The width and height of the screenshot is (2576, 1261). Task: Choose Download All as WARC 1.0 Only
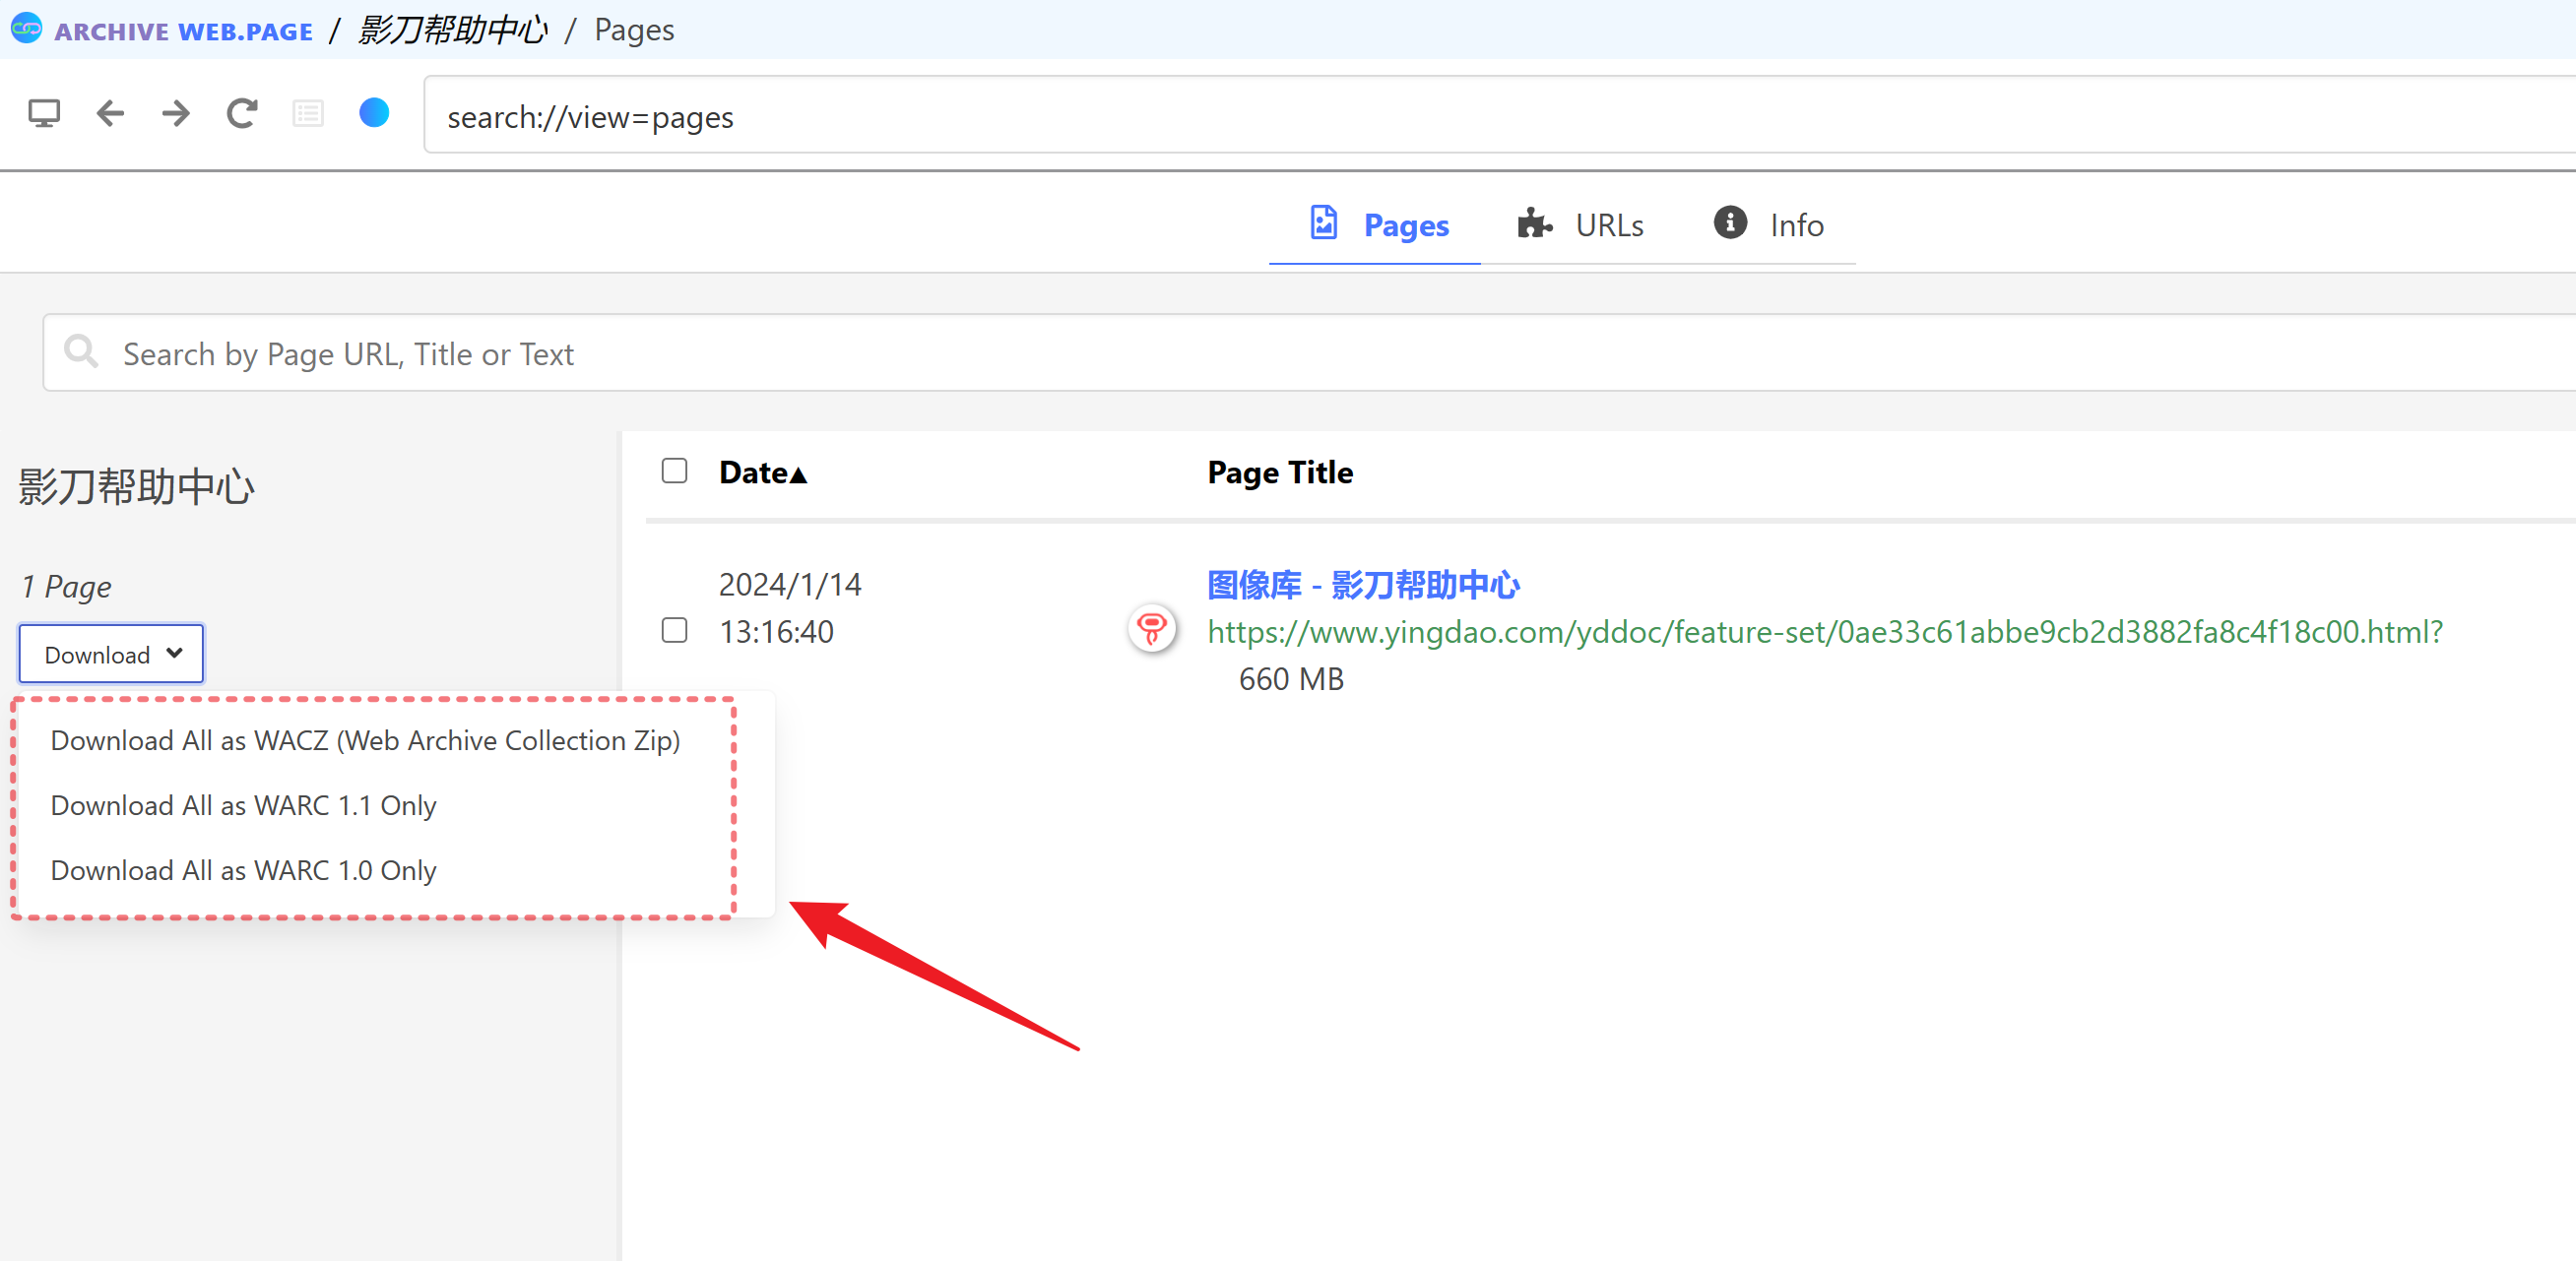pos(243,870)
